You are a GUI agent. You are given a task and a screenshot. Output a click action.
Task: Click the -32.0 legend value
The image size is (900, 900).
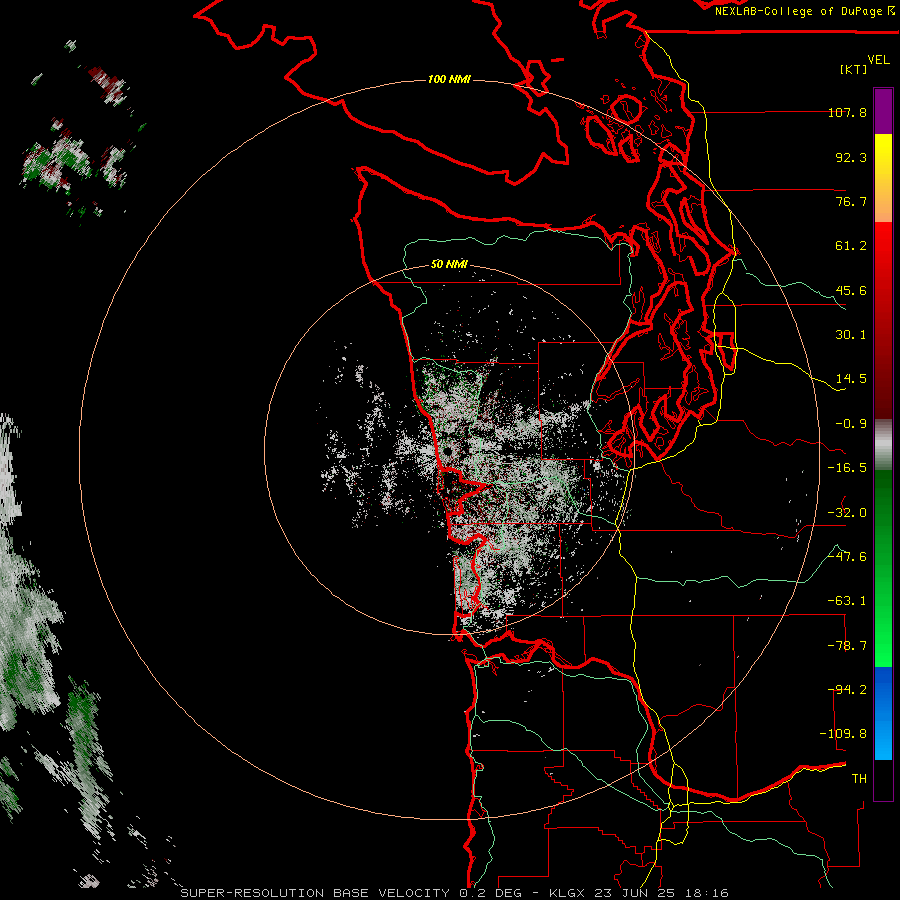point(847,513)
